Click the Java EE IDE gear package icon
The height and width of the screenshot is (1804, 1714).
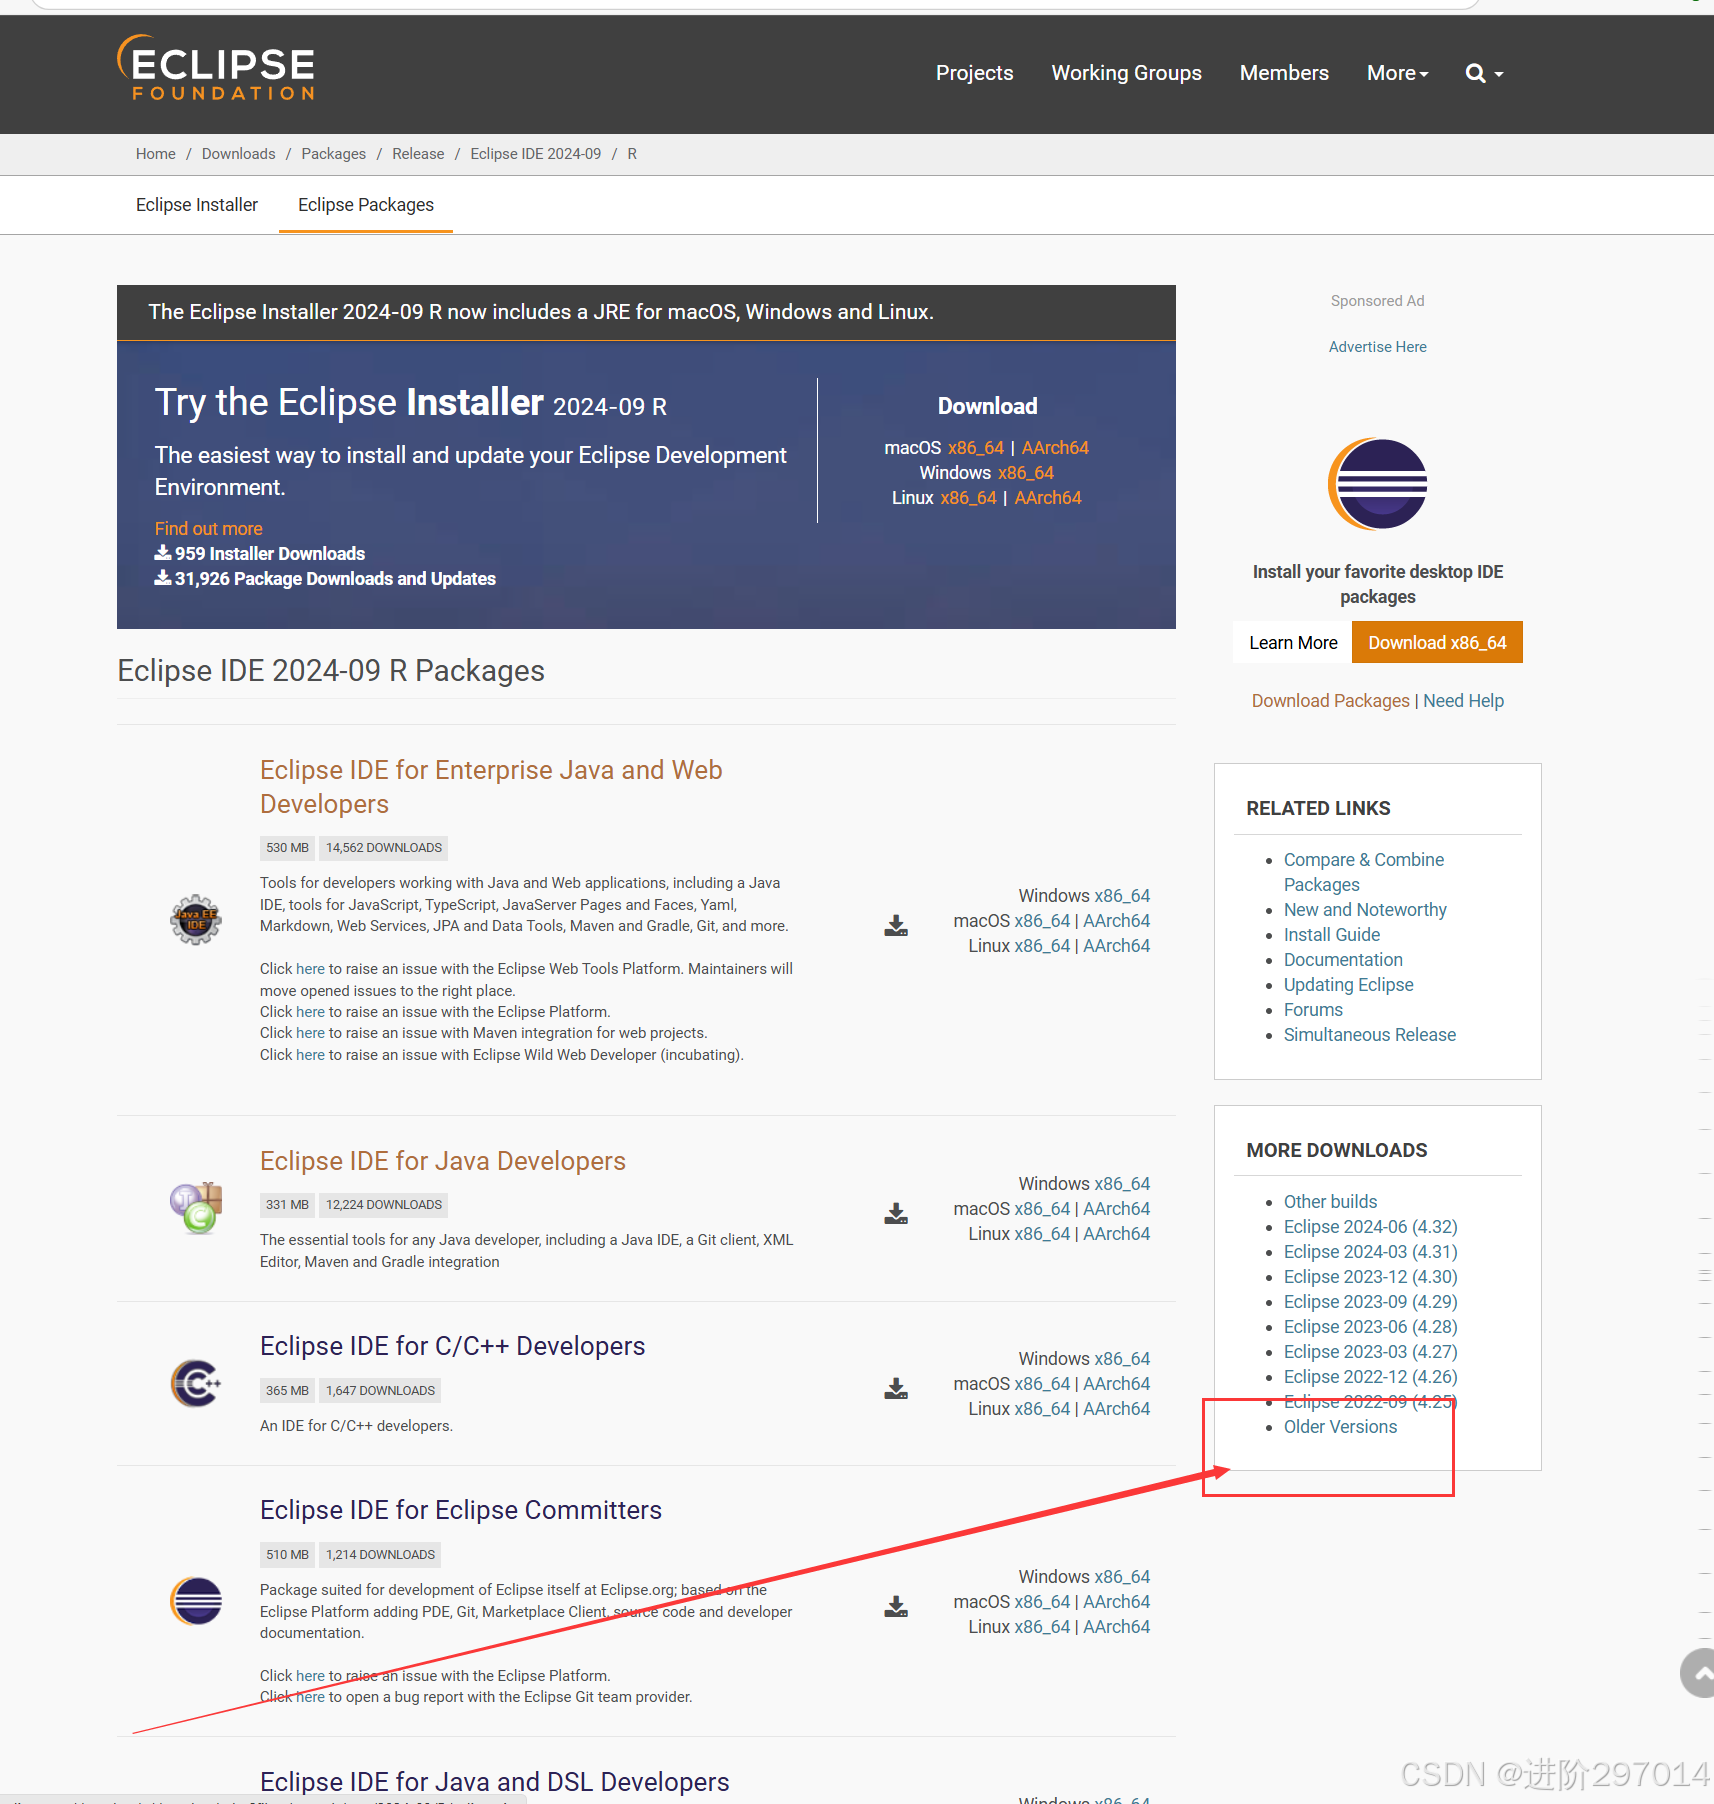pos(196,920)
